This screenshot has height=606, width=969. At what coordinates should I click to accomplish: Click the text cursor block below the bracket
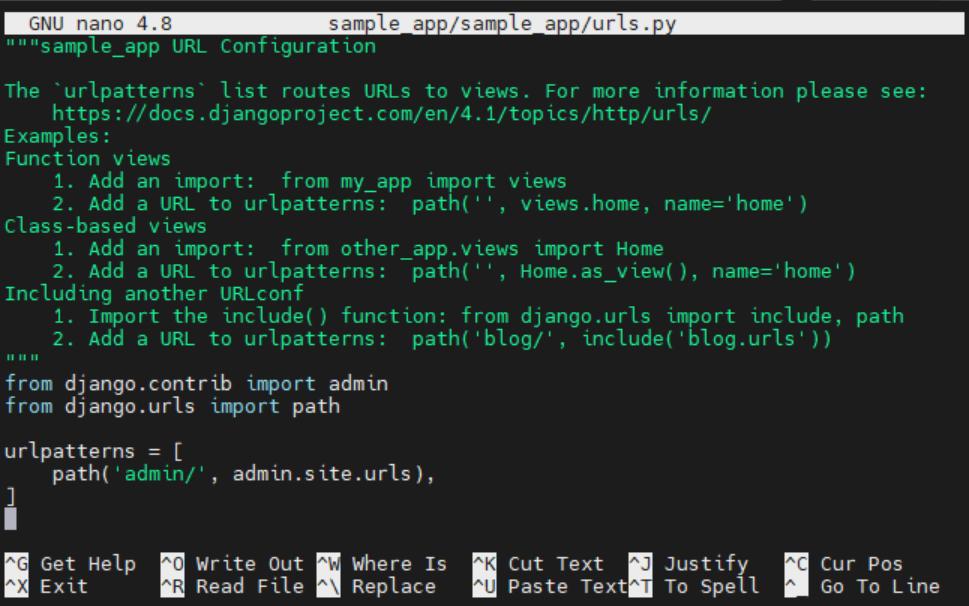pos(11,519)
